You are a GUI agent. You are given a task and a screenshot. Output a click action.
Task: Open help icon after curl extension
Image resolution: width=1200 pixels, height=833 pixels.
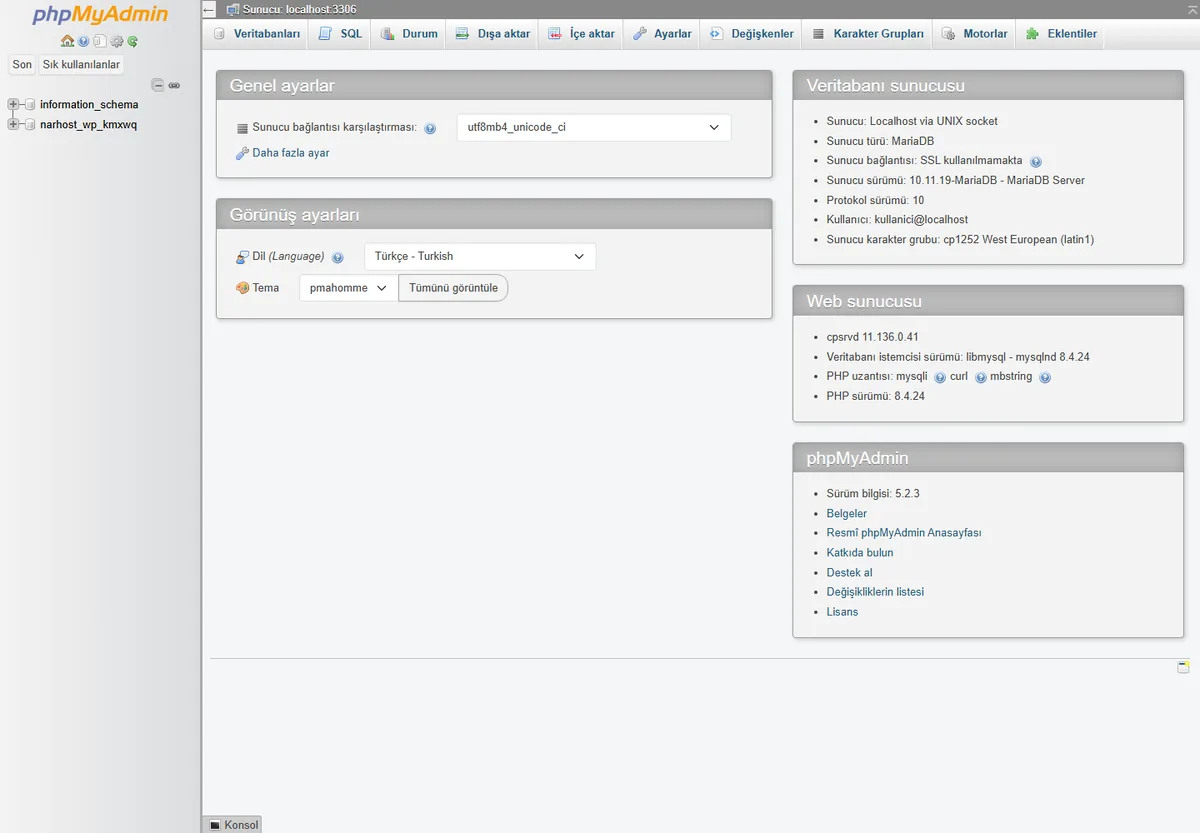(981, 377)
